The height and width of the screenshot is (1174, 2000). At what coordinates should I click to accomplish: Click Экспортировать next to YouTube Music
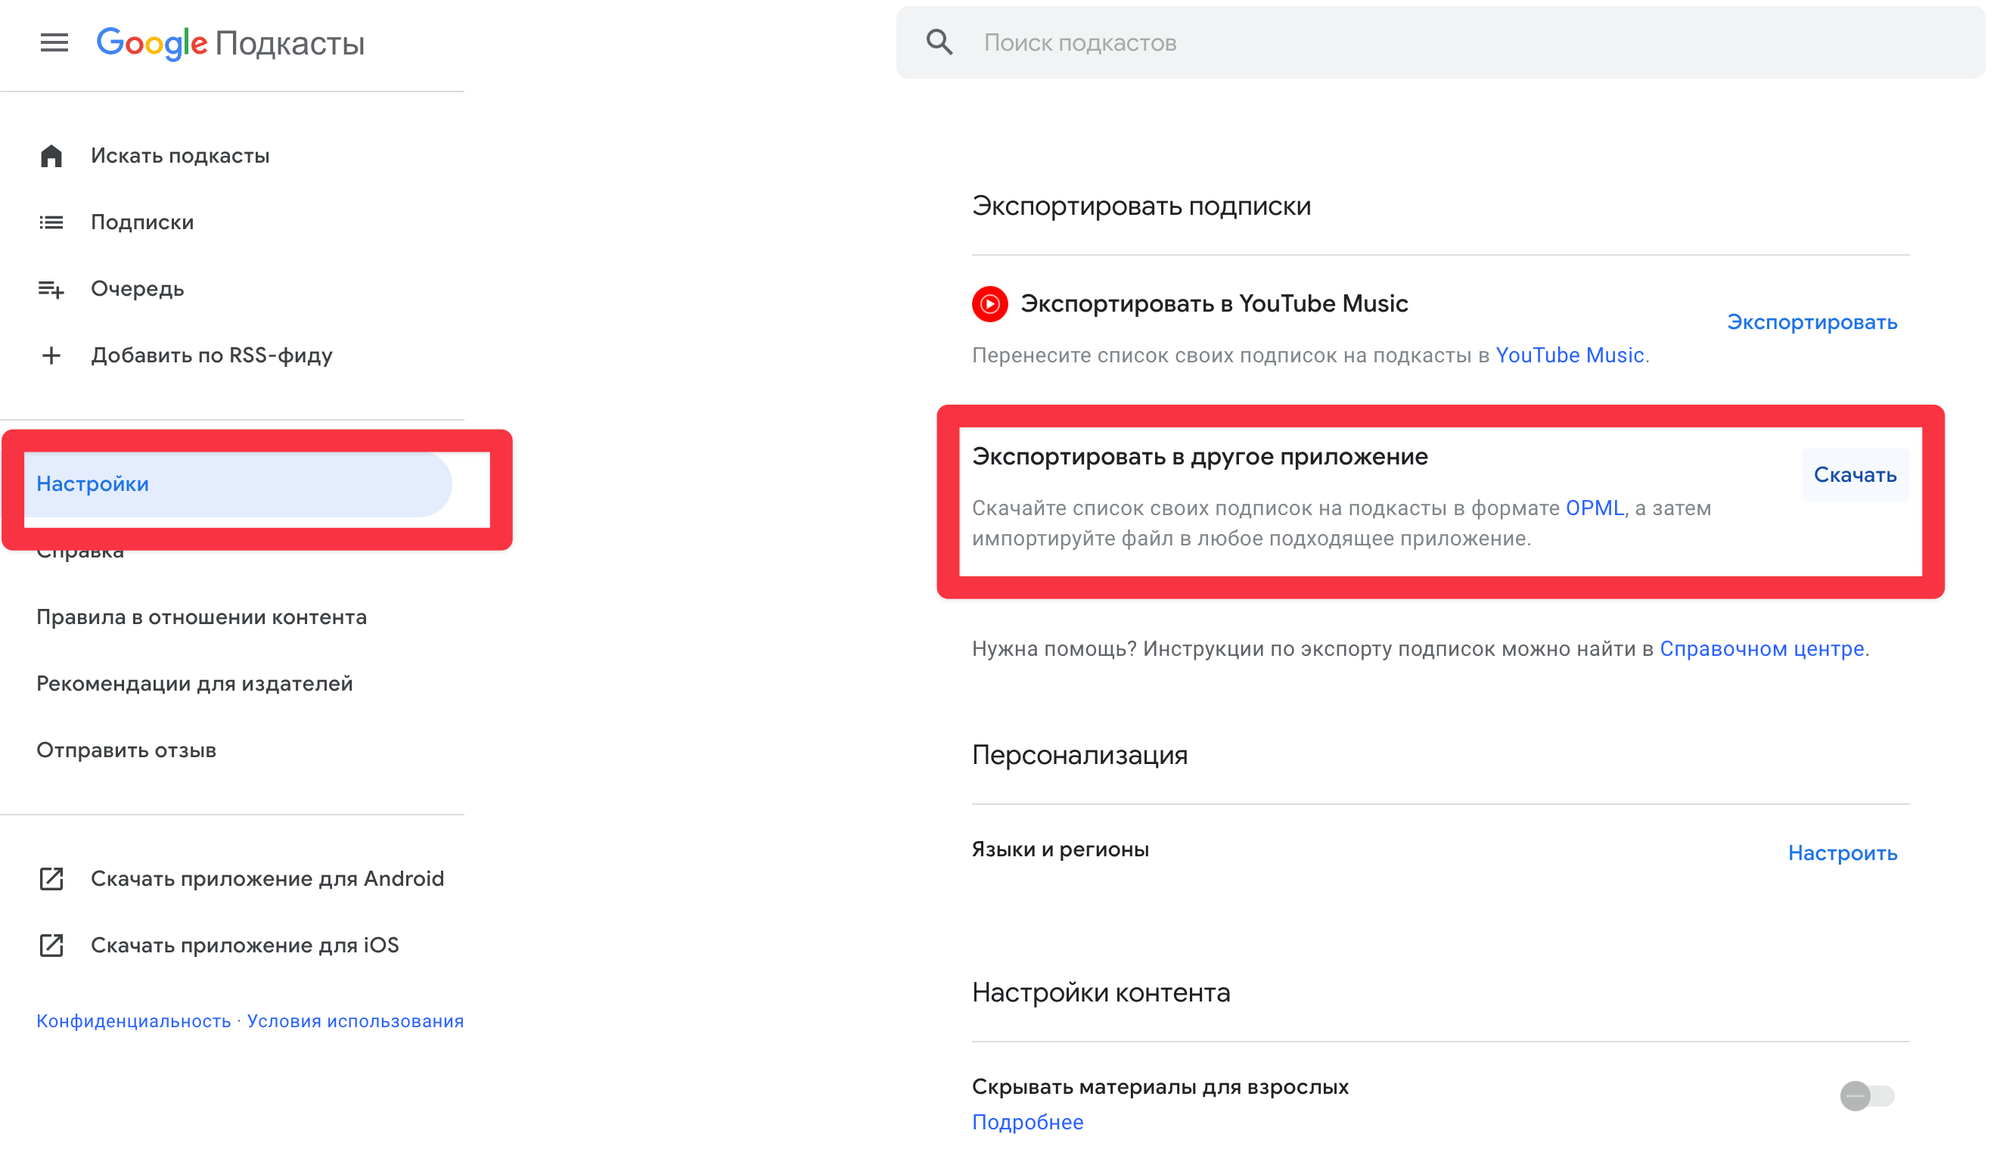(1811, 322)
